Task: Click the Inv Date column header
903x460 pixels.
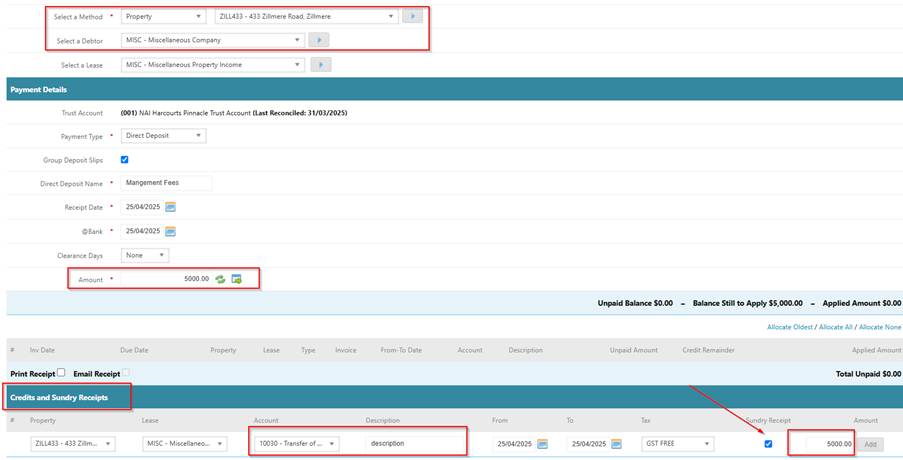Action: click(42, 350)
